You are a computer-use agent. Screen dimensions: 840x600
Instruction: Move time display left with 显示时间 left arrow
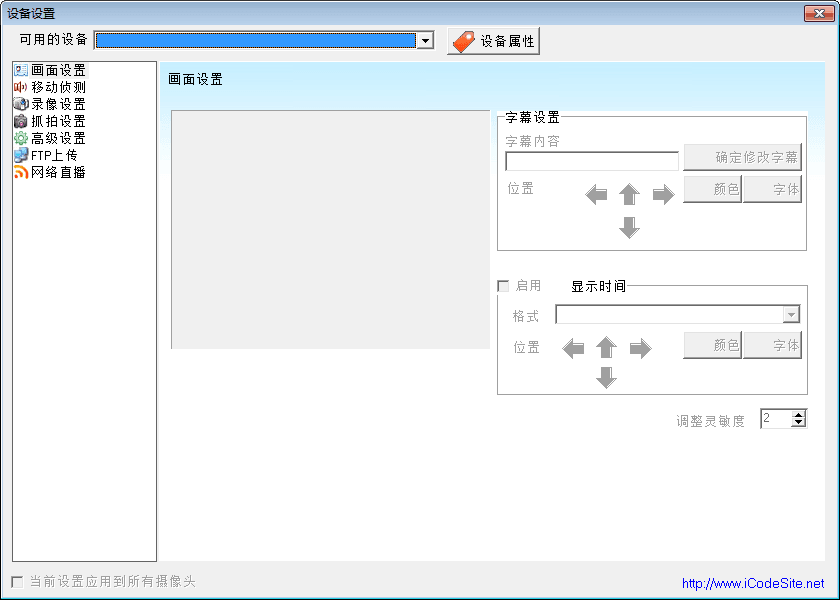[x=573, y=349]
